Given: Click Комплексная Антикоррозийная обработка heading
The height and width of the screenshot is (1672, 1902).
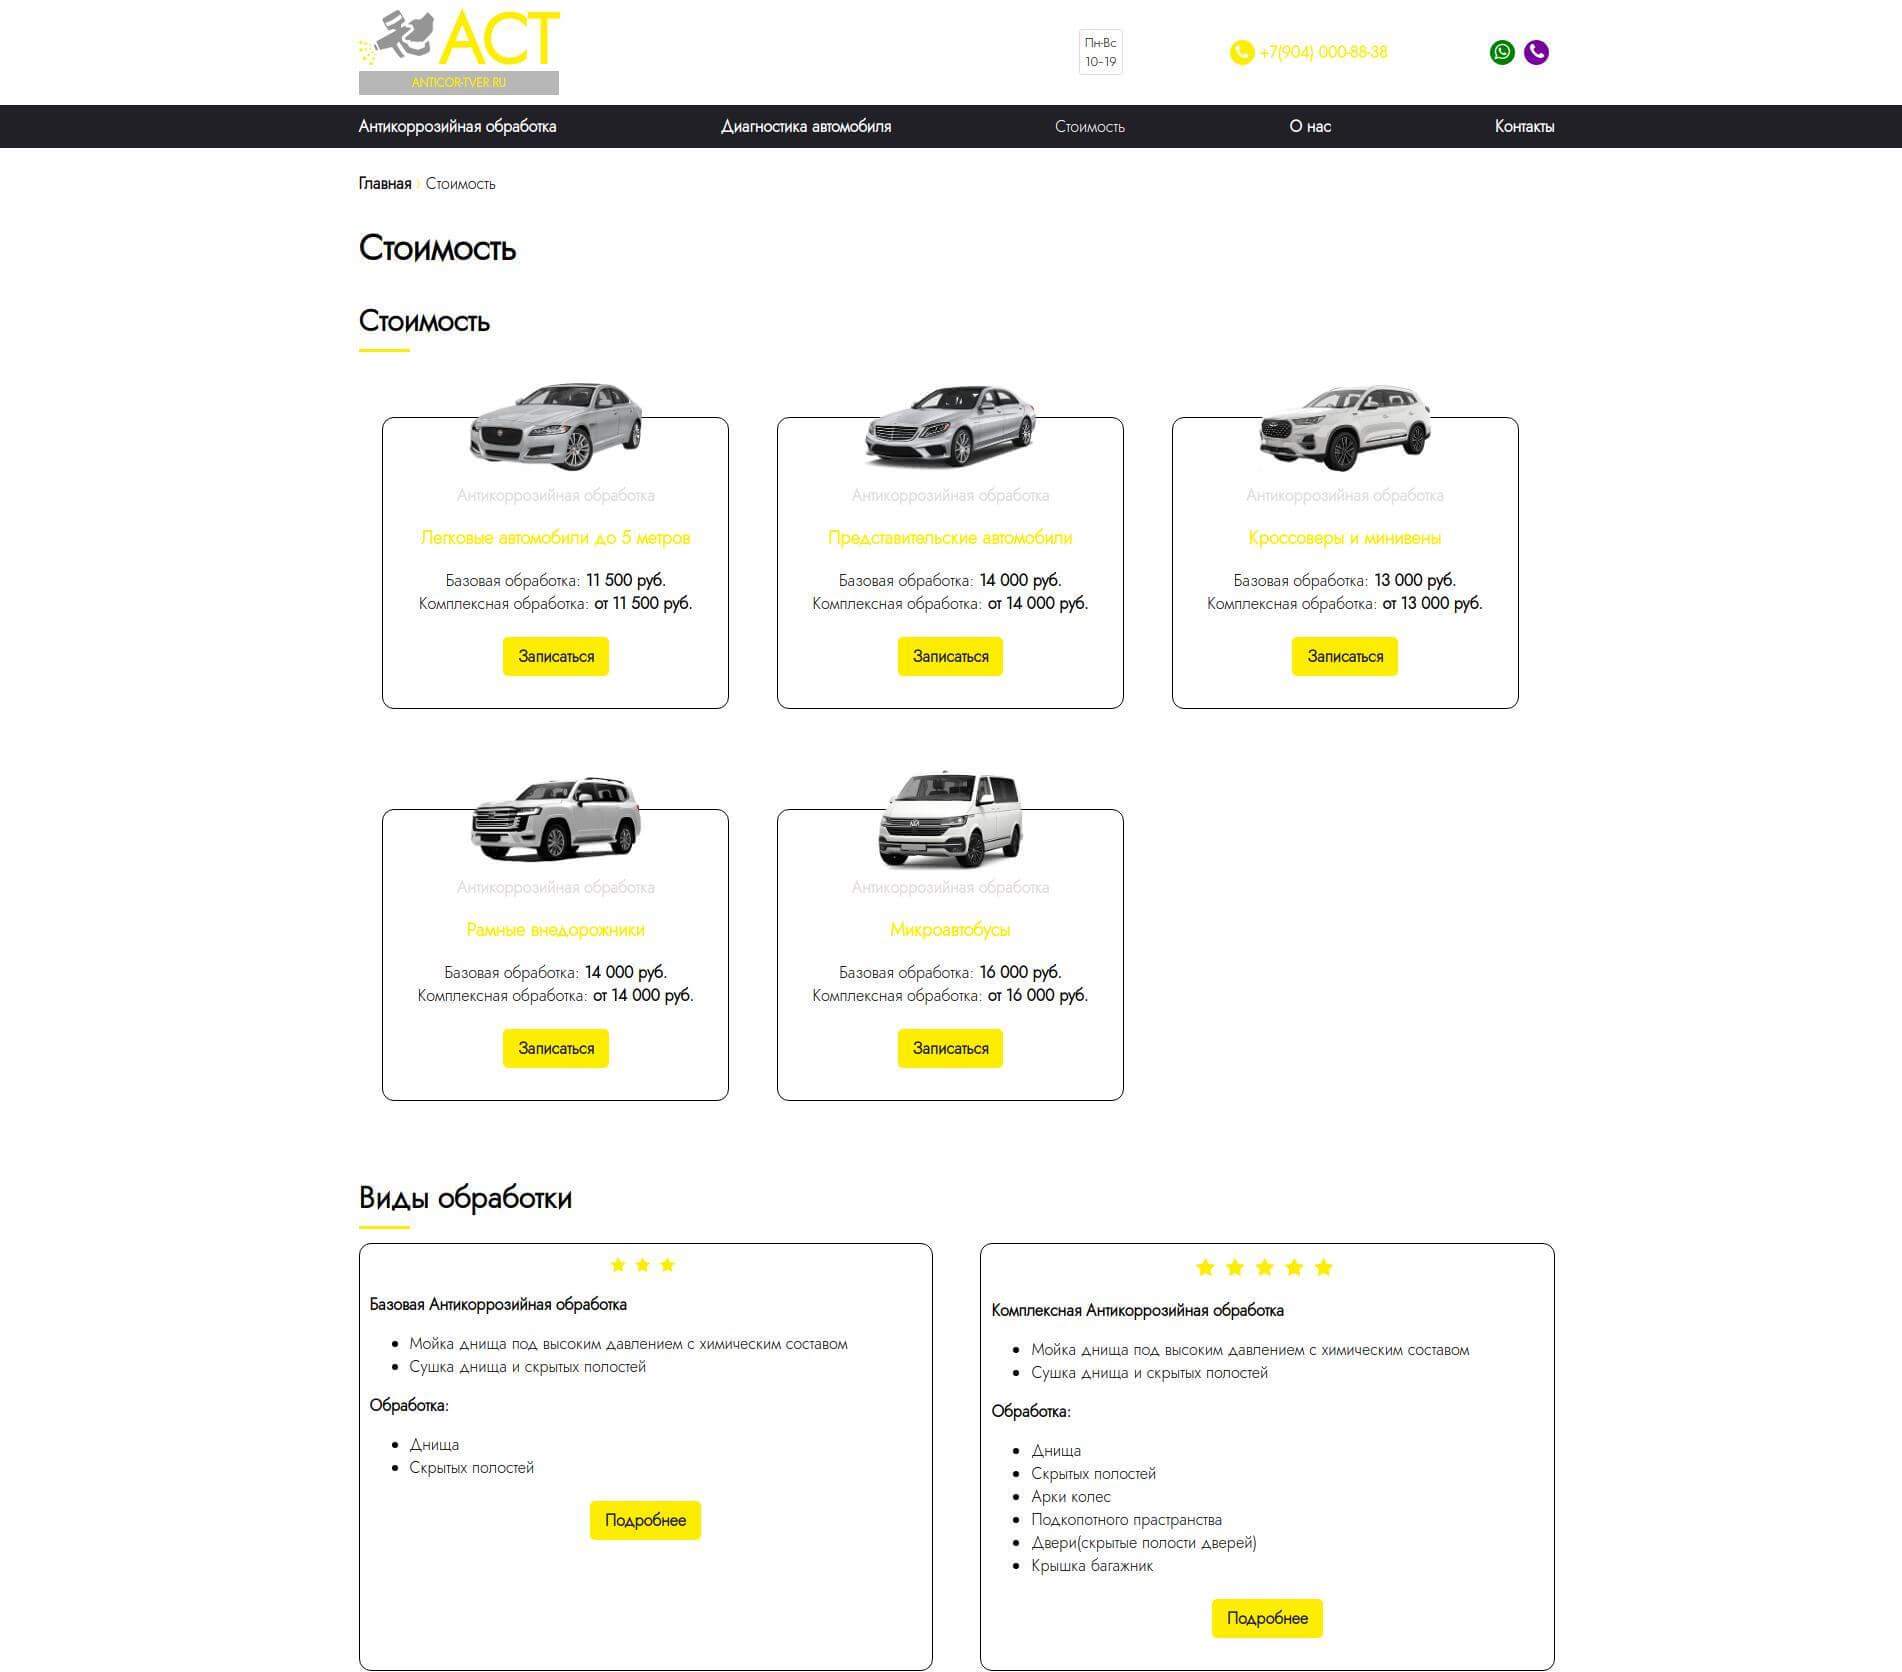Looking at the screenshot, I should [x=1137, y=1310].
